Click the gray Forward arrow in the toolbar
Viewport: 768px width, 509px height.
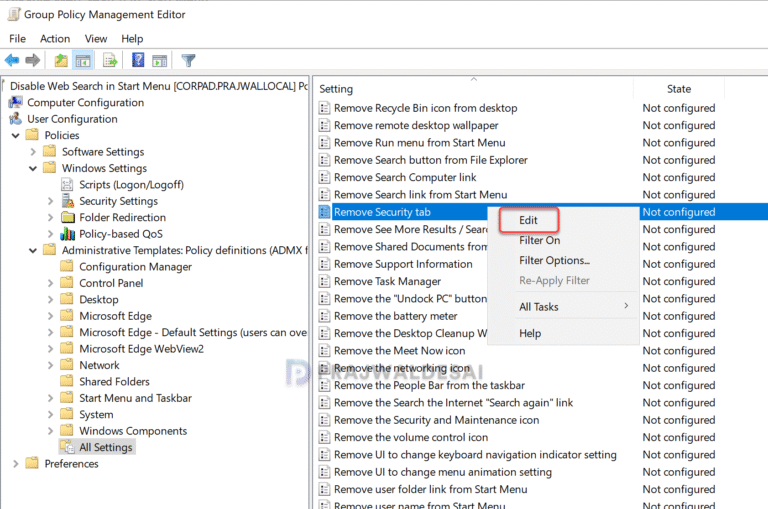tap(32, 60)
